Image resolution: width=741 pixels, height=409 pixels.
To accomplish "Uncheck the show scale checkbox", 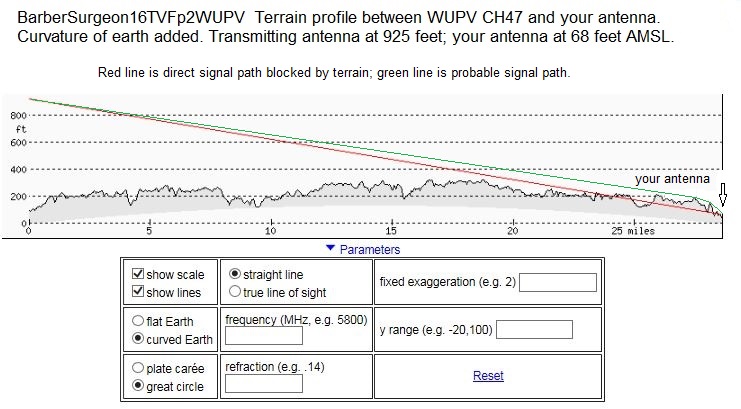I will [x=139, y=275].
